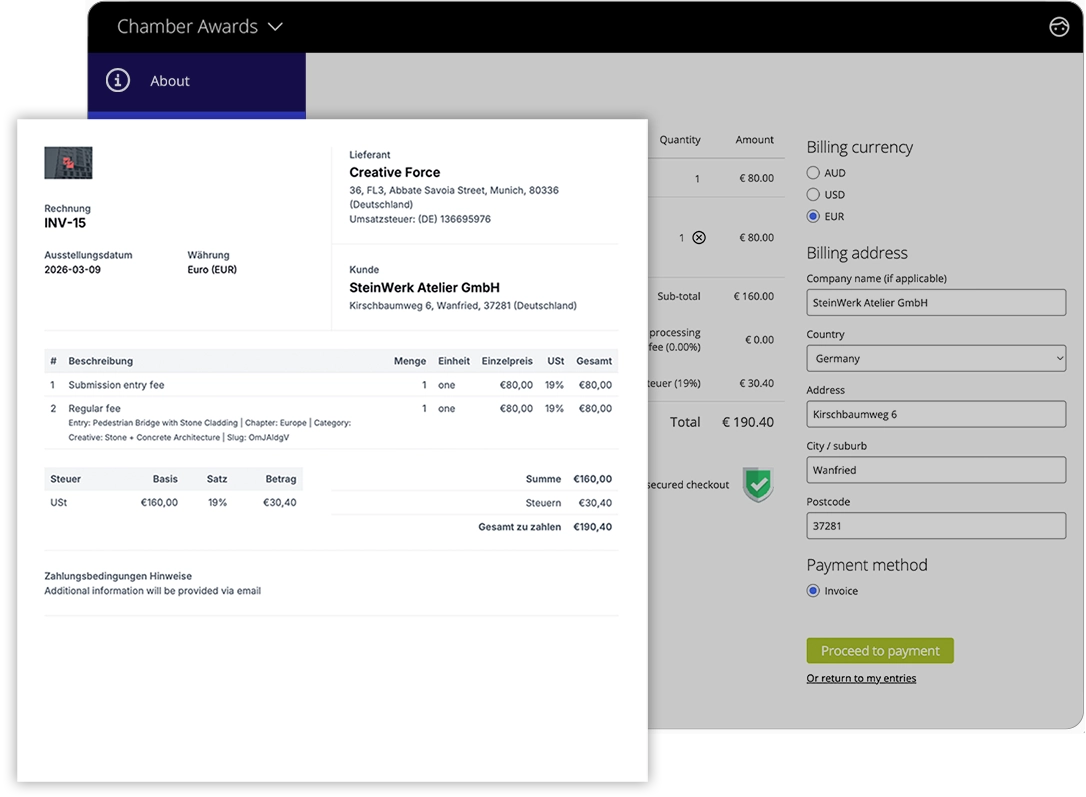Click the INV-15 invoice heading
The height and width of the screenshot is (797, 1086).
tap(63, 222)
